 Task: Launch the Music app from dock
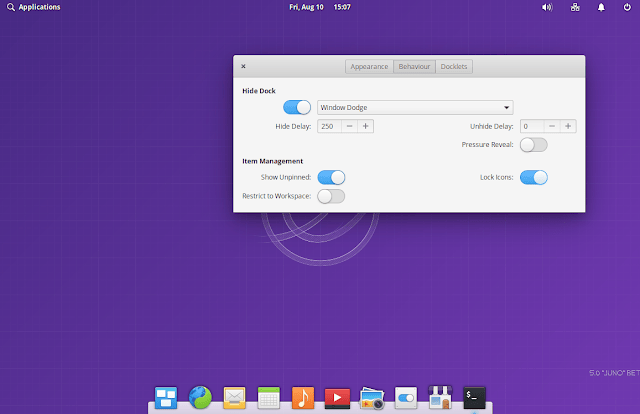(x=303, y=398)
